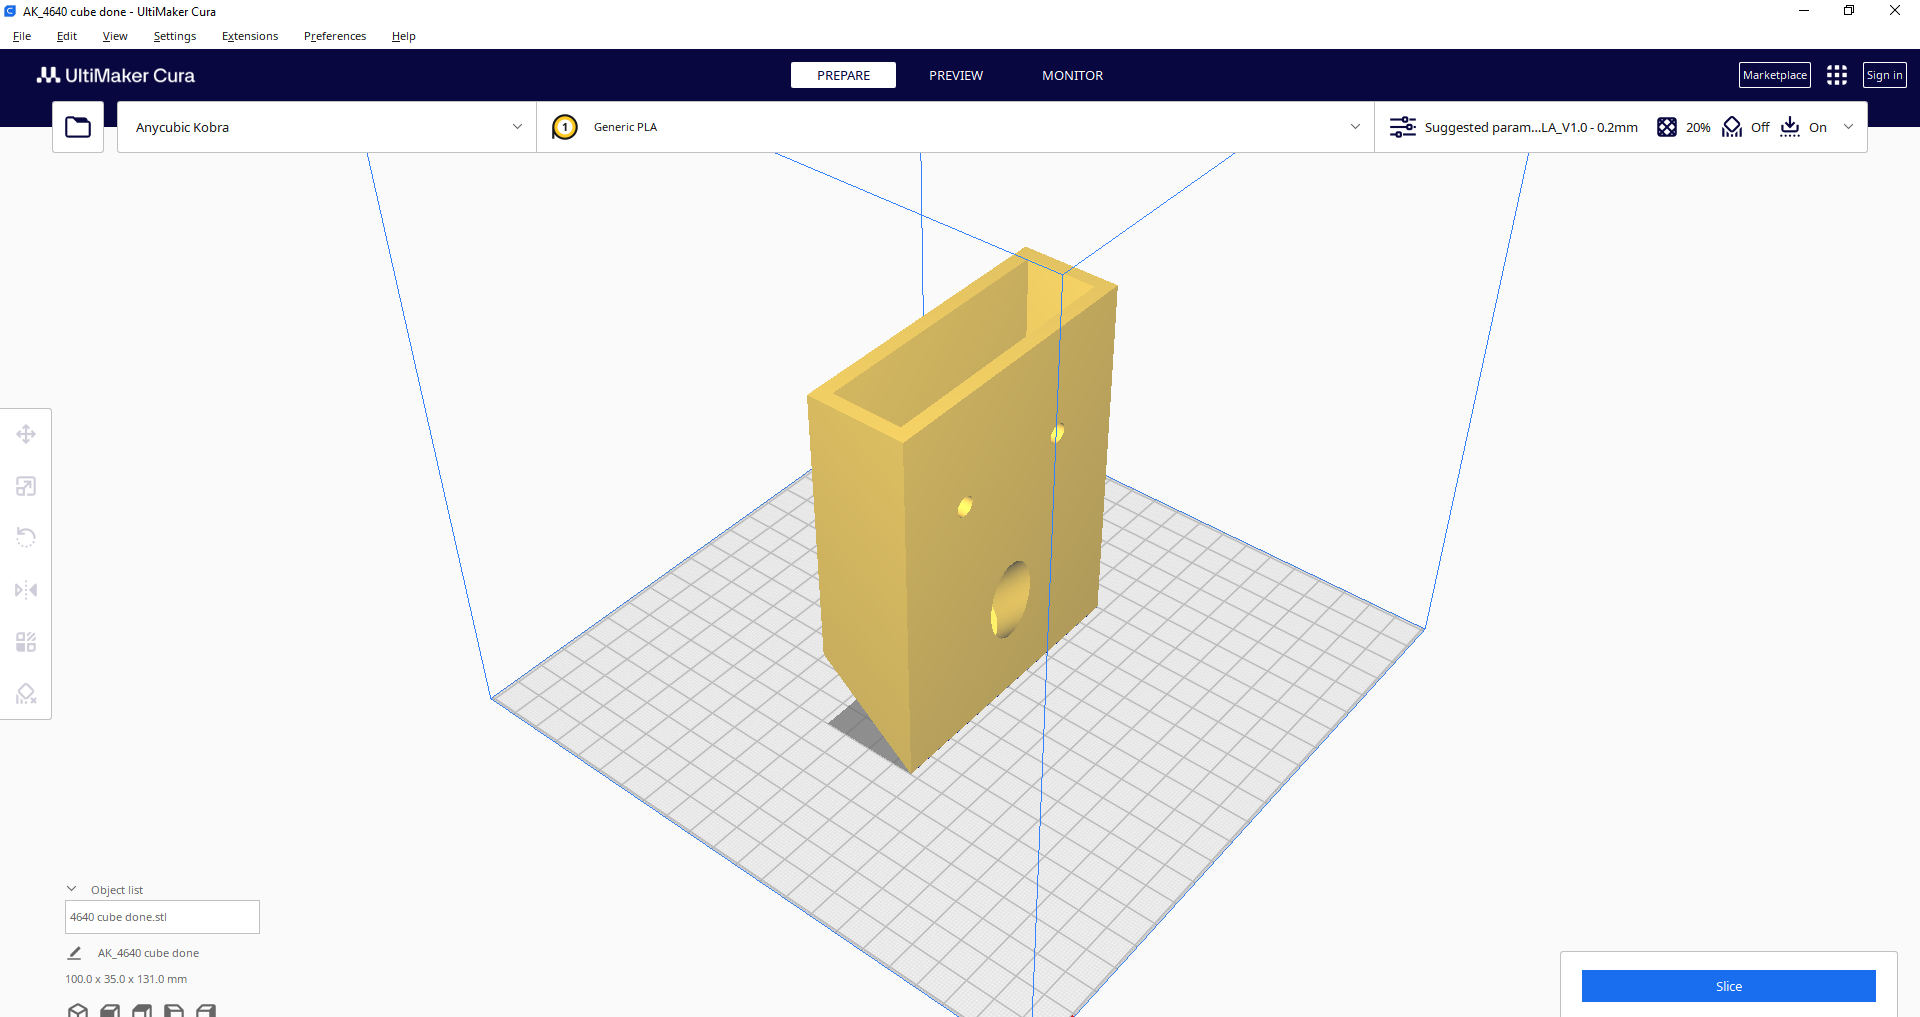Open the File menu
This screenshot has height=1017, width=1920.
tap(22, 36)
